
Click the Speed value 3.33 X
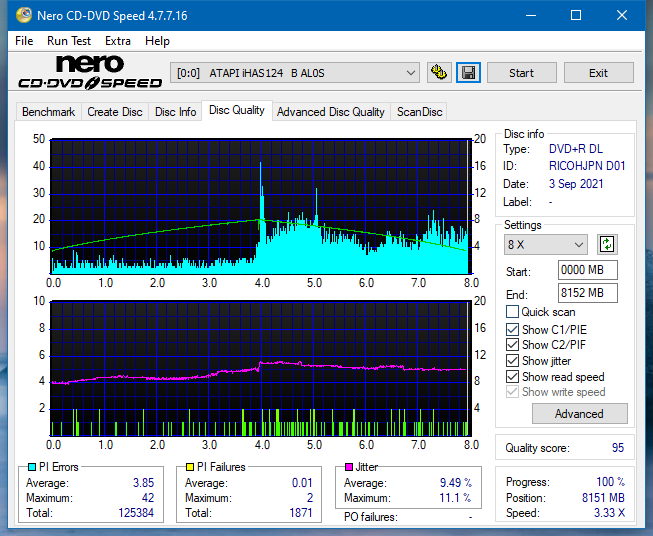point(609,513)
